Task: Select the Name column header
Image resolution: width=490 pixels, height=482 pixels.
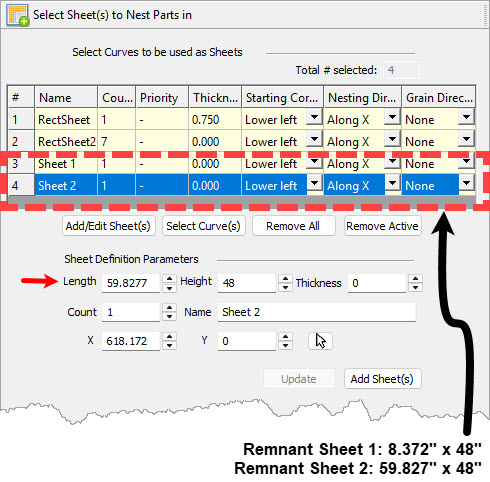Action: [x=66, y=97]
